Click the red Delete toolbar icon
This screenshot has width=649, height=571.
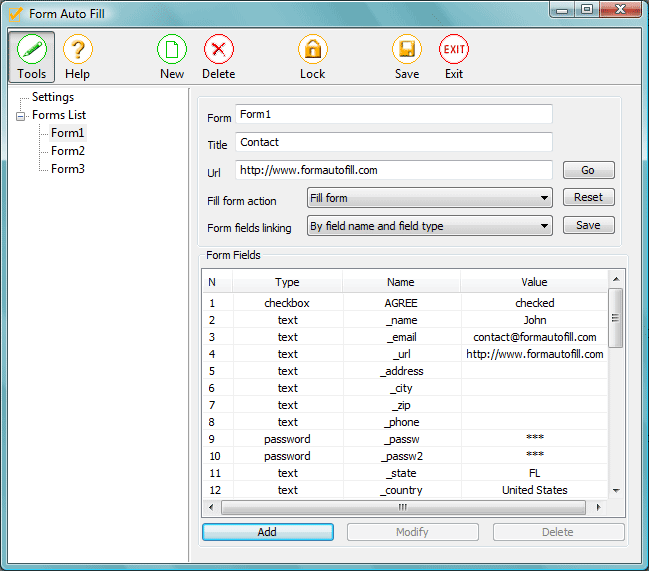(219, 49)
